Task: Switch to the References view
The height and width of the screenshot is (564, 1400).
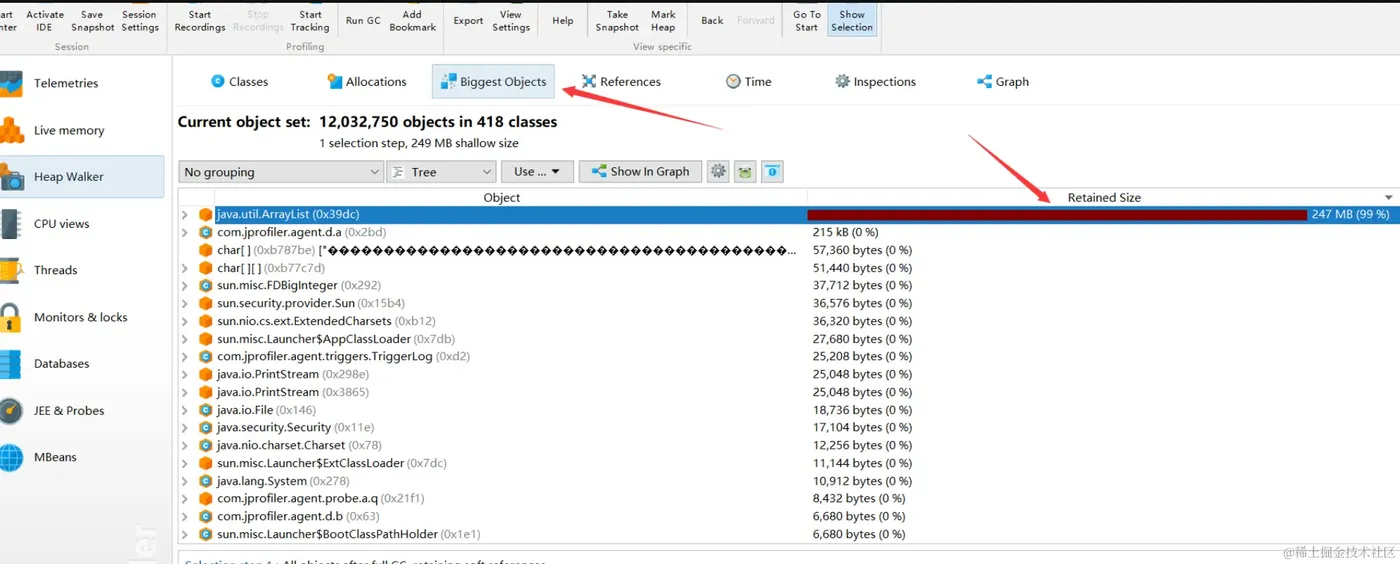Action: (x=622, y=82)
